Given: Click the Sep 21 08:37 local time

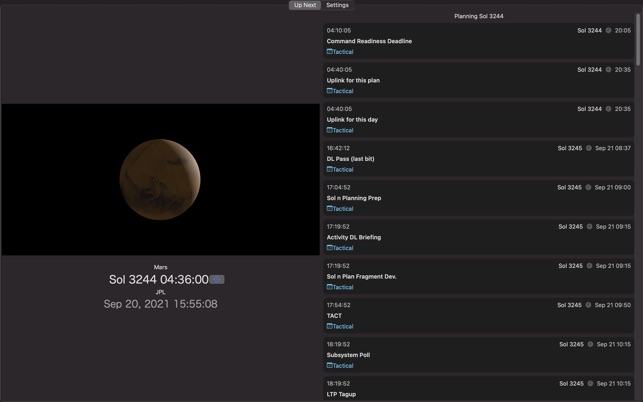Looking at the screenshot, I should pos(613,148).
